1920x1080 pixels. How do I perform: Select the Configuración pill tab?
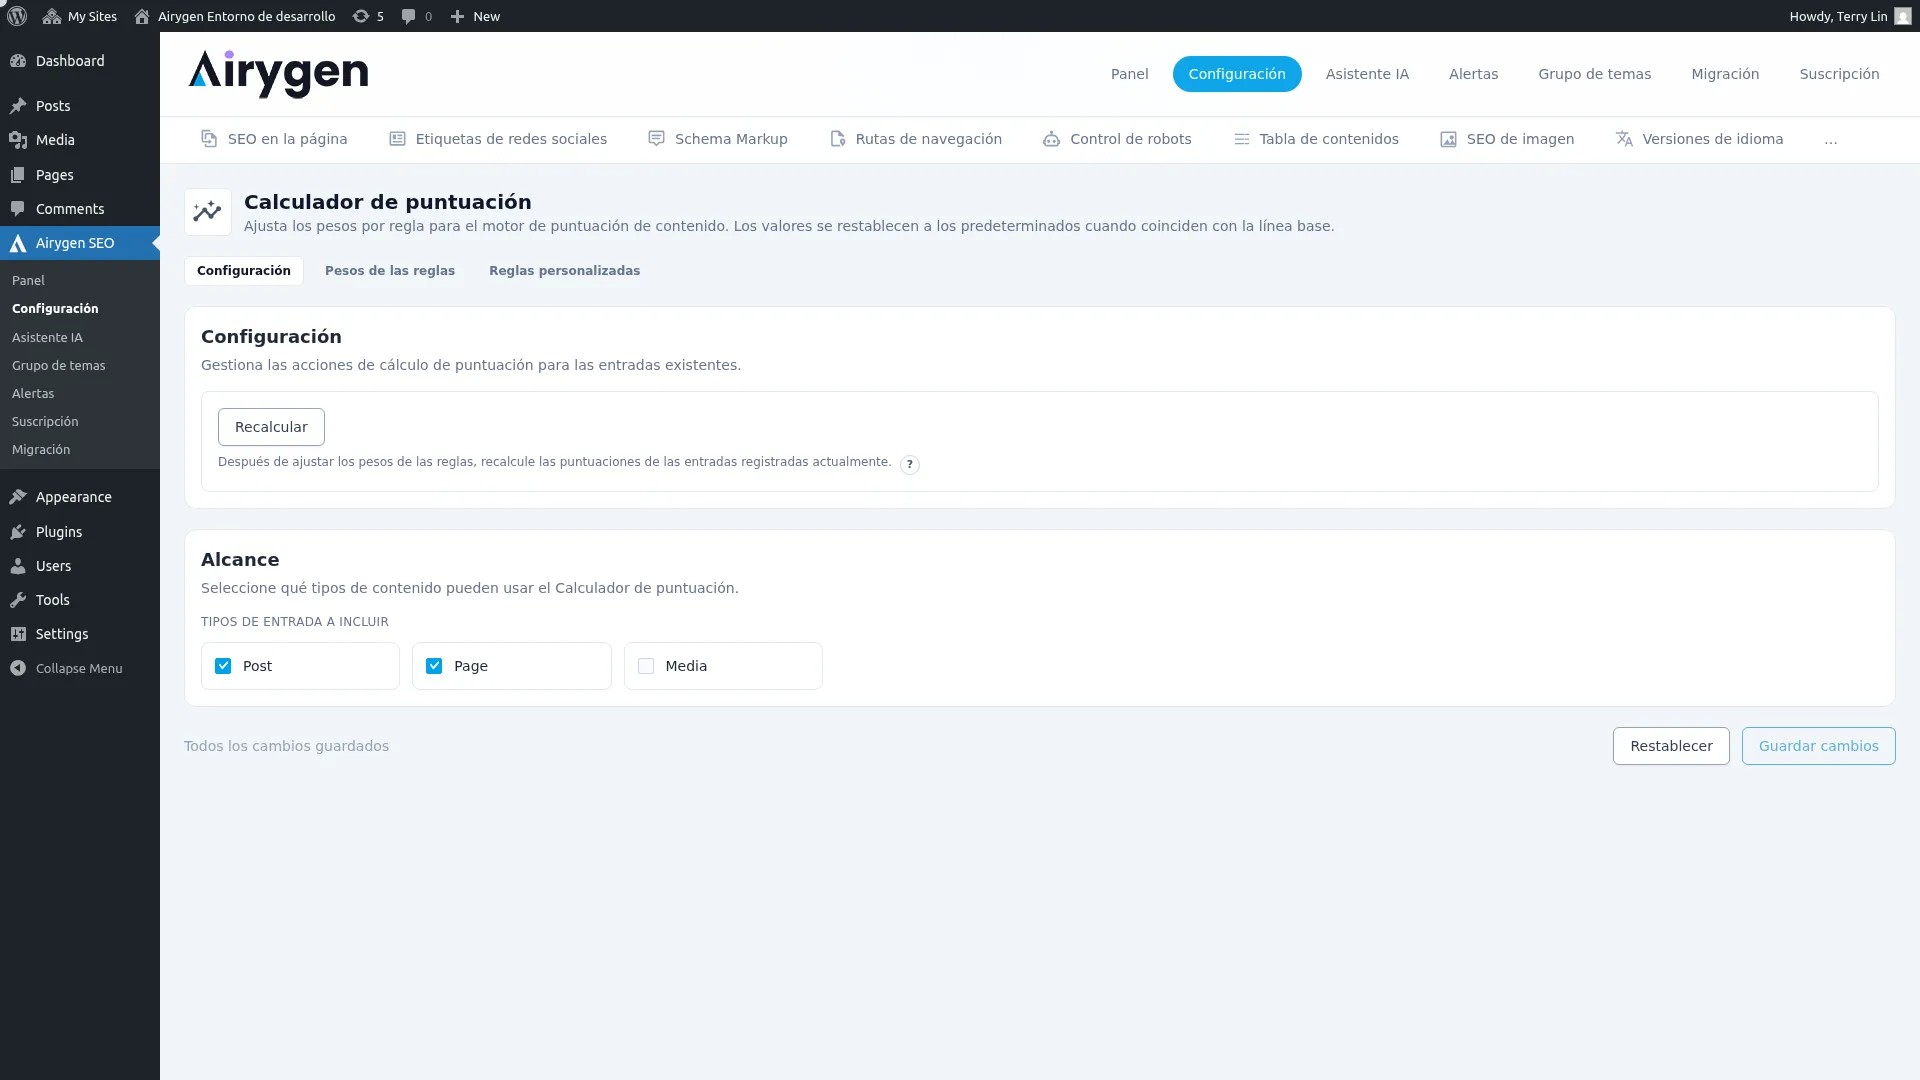[x=1237, y=74]
